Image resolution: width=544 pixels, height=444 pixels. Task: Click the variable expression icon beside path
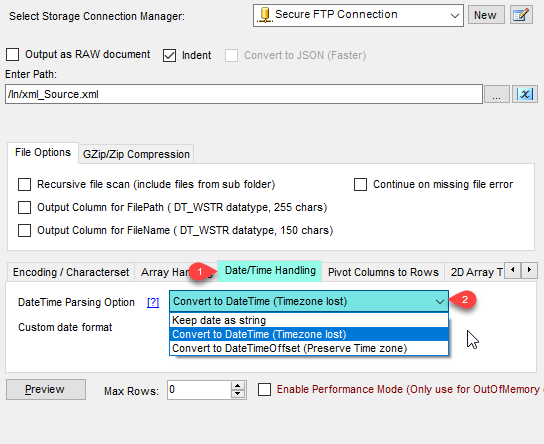pyautogui.click(x=525, y=94)
